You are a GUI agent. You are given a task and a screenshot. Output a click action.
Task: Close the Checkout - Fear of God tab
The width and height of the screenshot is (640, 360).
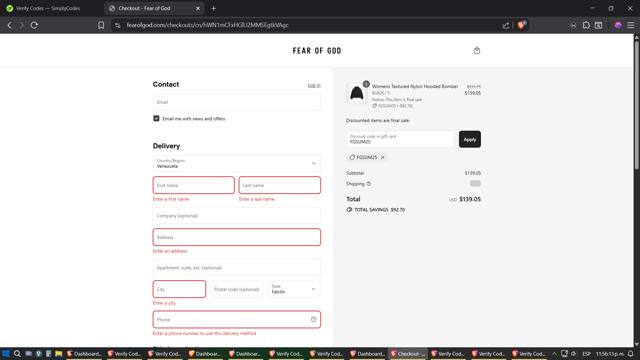click(x=198, y=8)
